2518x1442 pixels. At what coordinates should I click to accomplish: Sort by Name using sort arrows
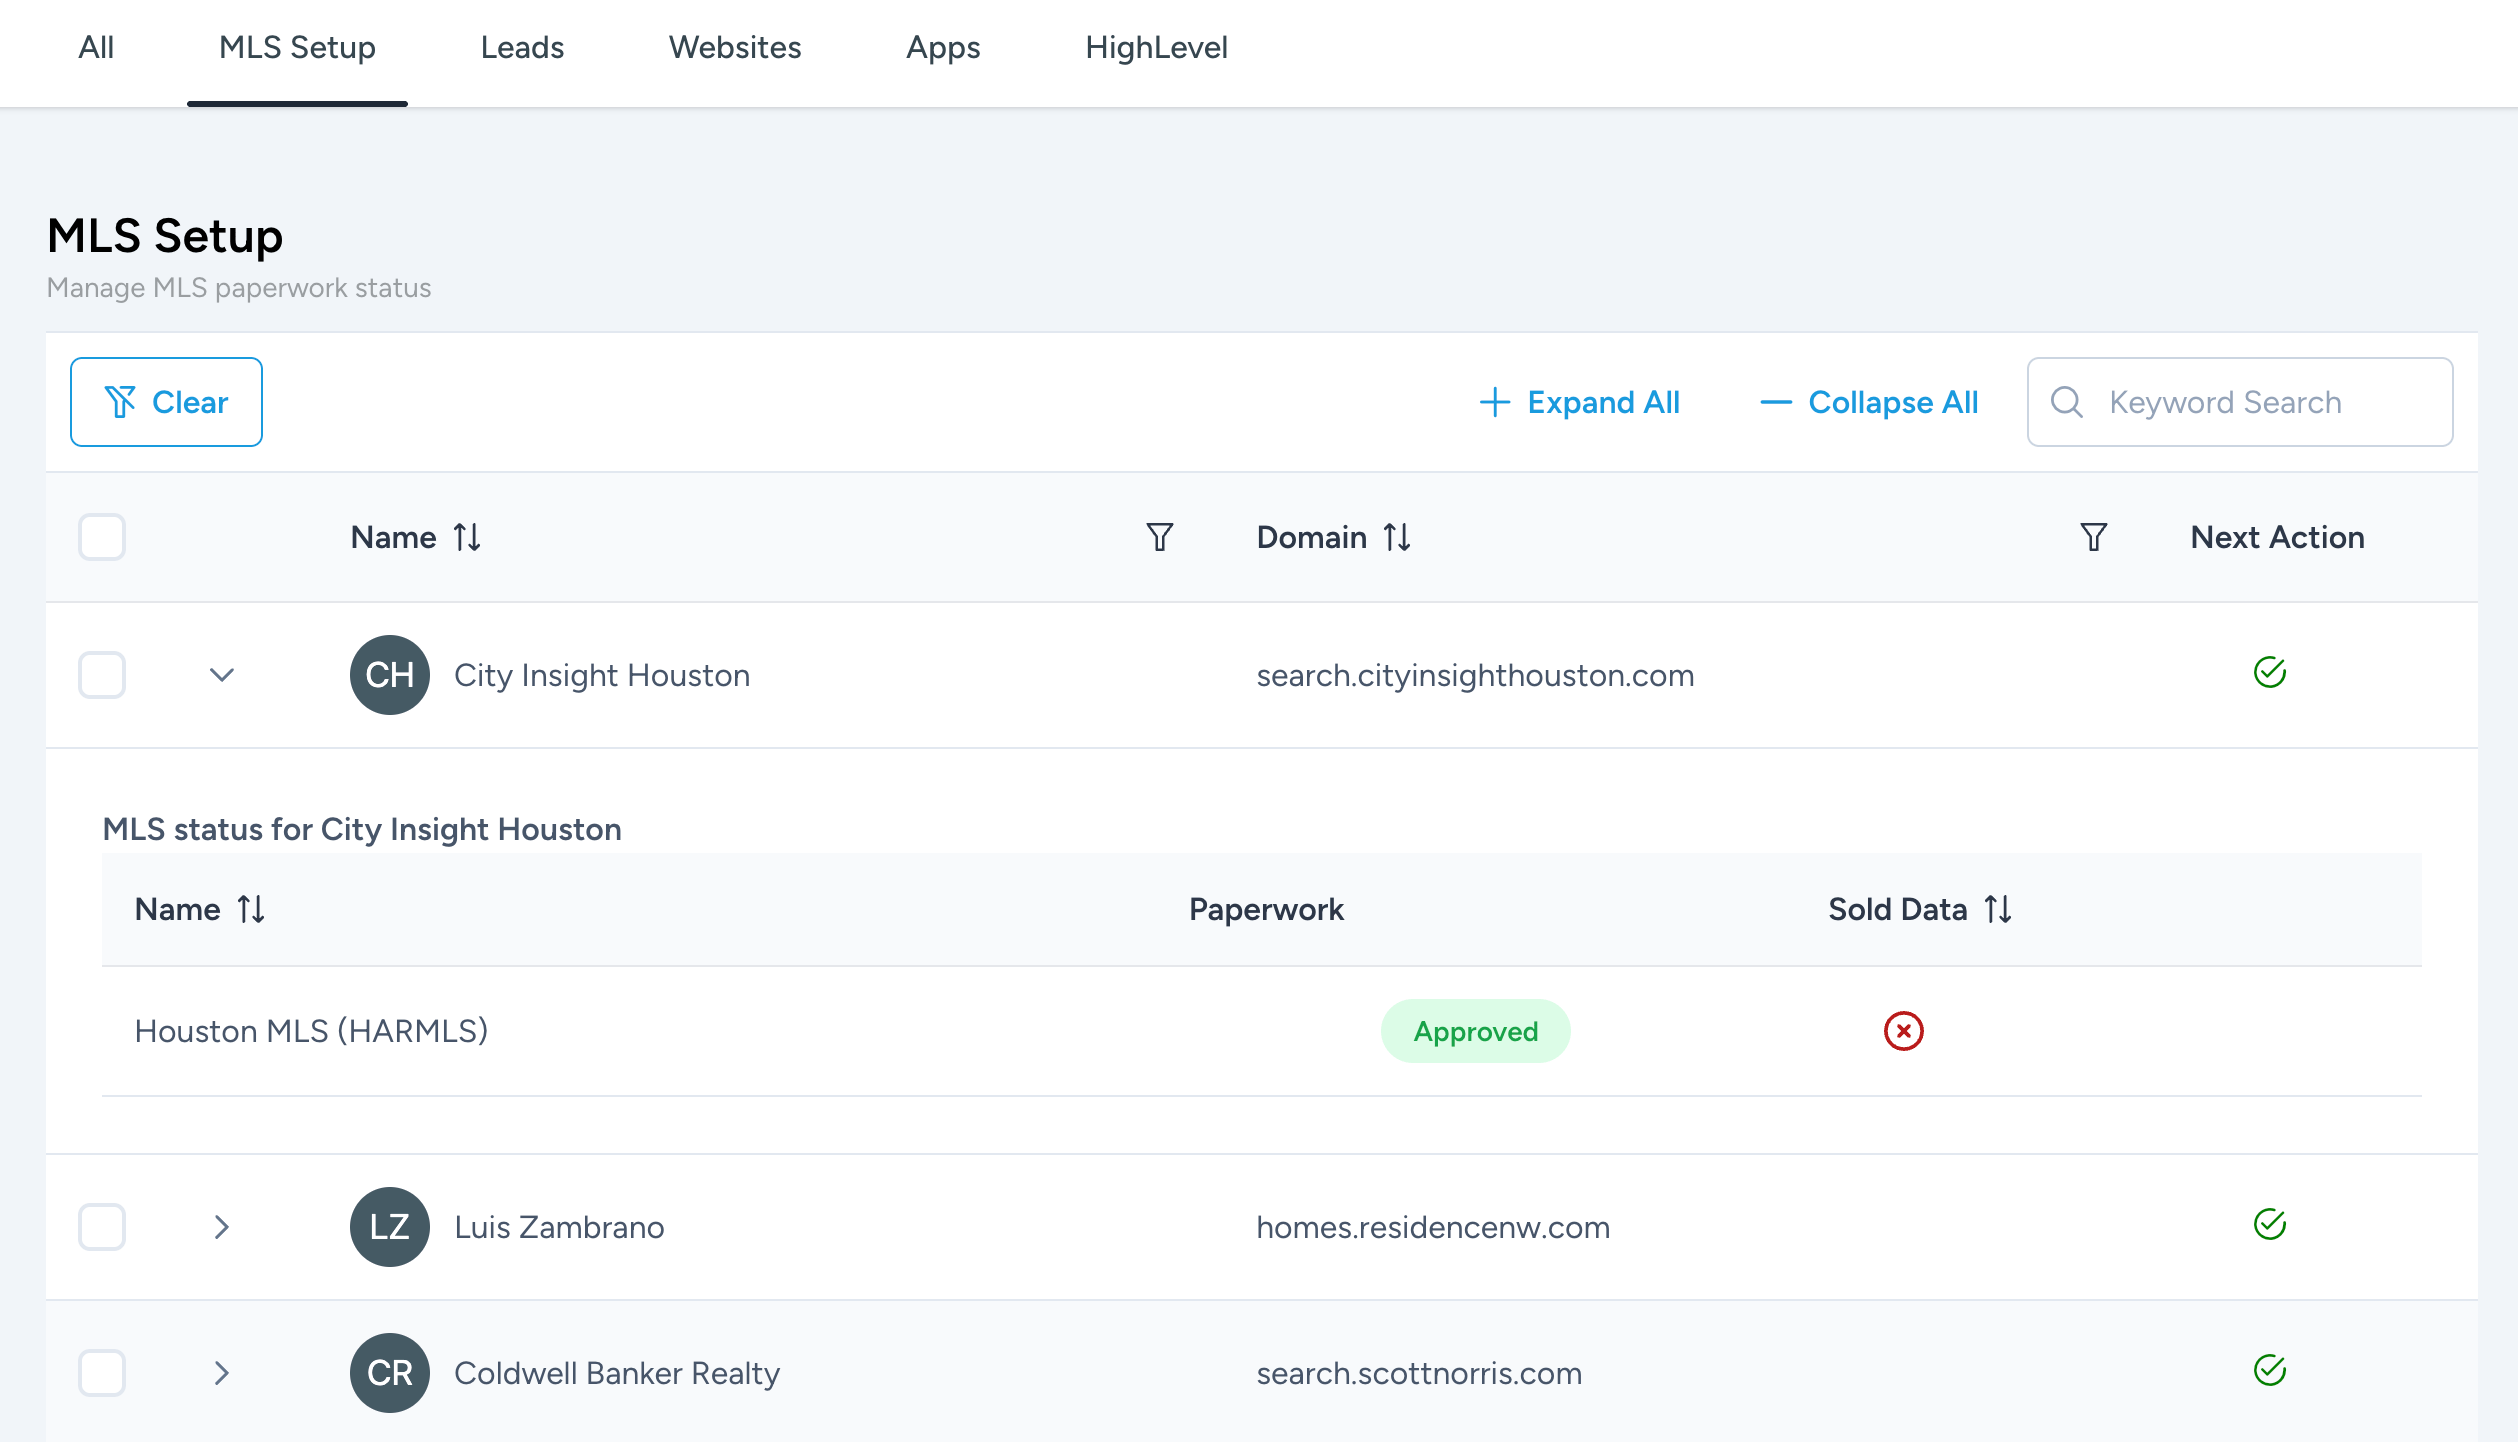(467, 537)
